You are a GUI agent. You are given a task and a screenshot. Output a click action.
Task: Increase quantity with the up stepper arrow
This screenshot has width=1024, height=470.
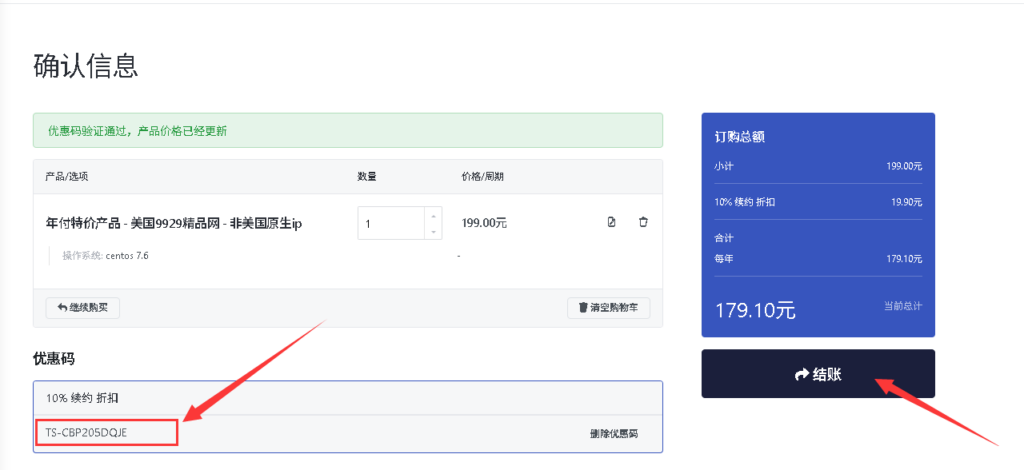tap(432, 215)
